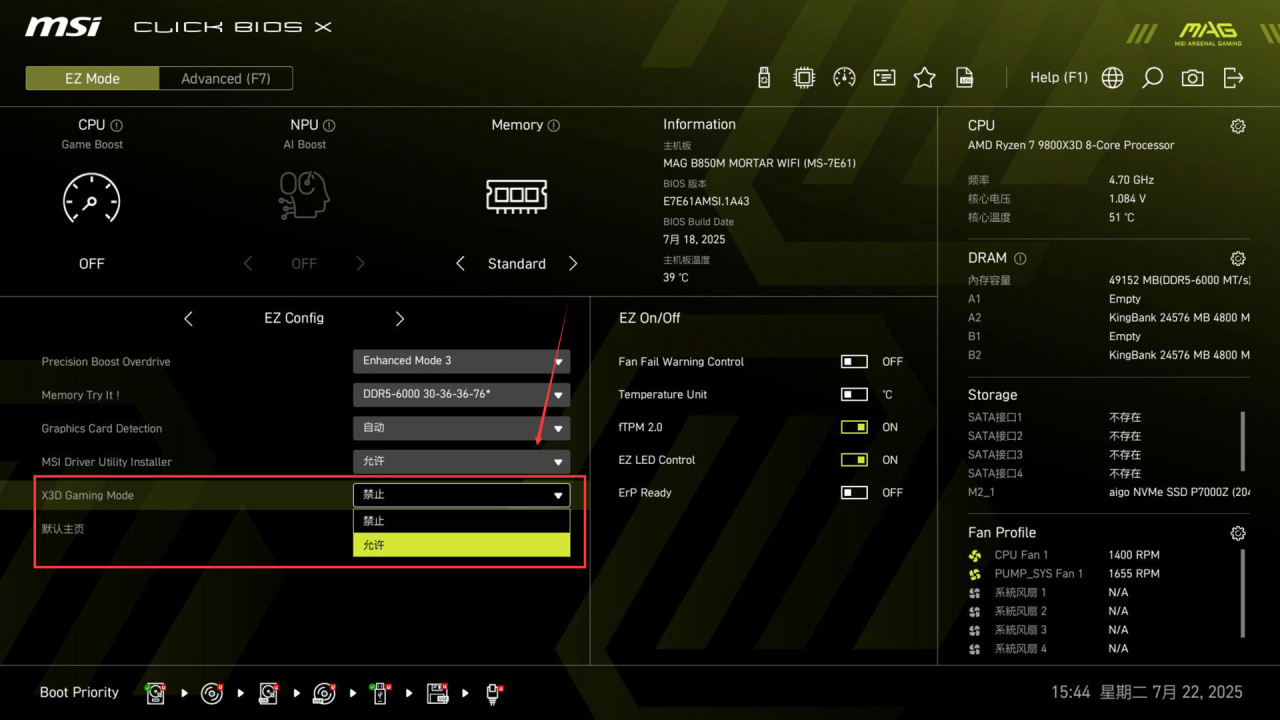This screenshot has height=720, width=1280.
Task: Open Fan Profile settings gear icon
Action: pyautogui.click(x=1238, y=533)
